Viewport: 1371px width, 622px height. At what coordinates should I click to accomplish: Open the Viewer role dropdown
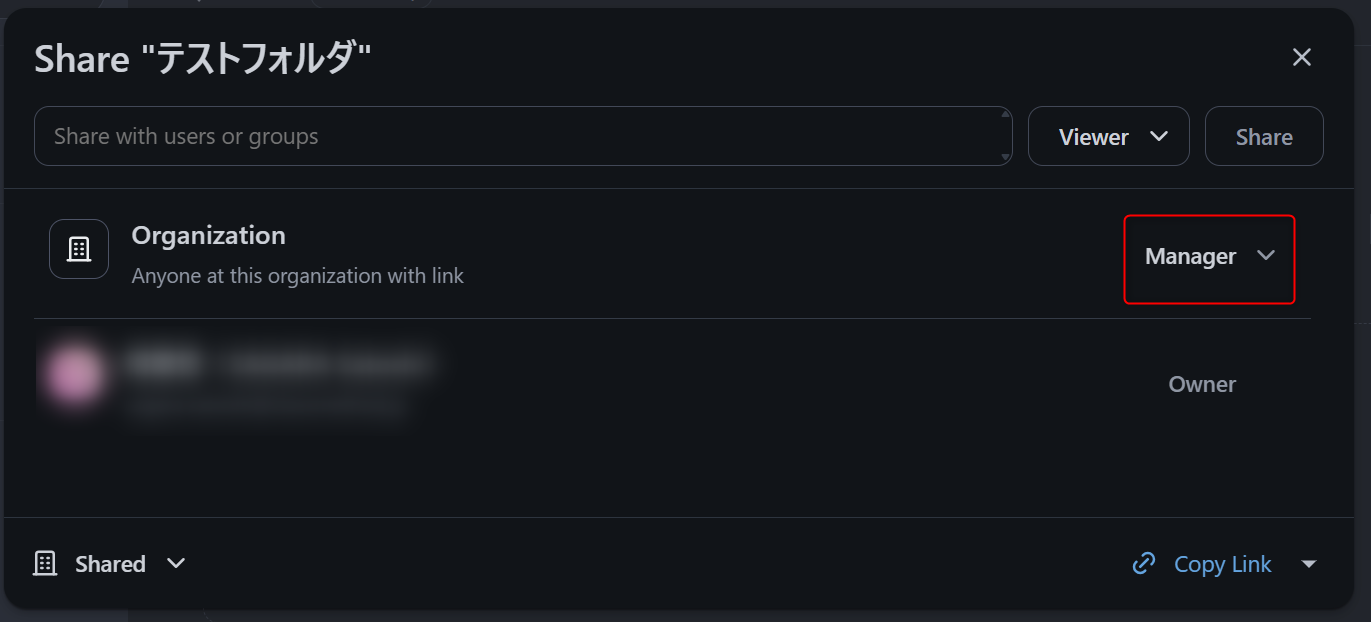(1108, 137)
